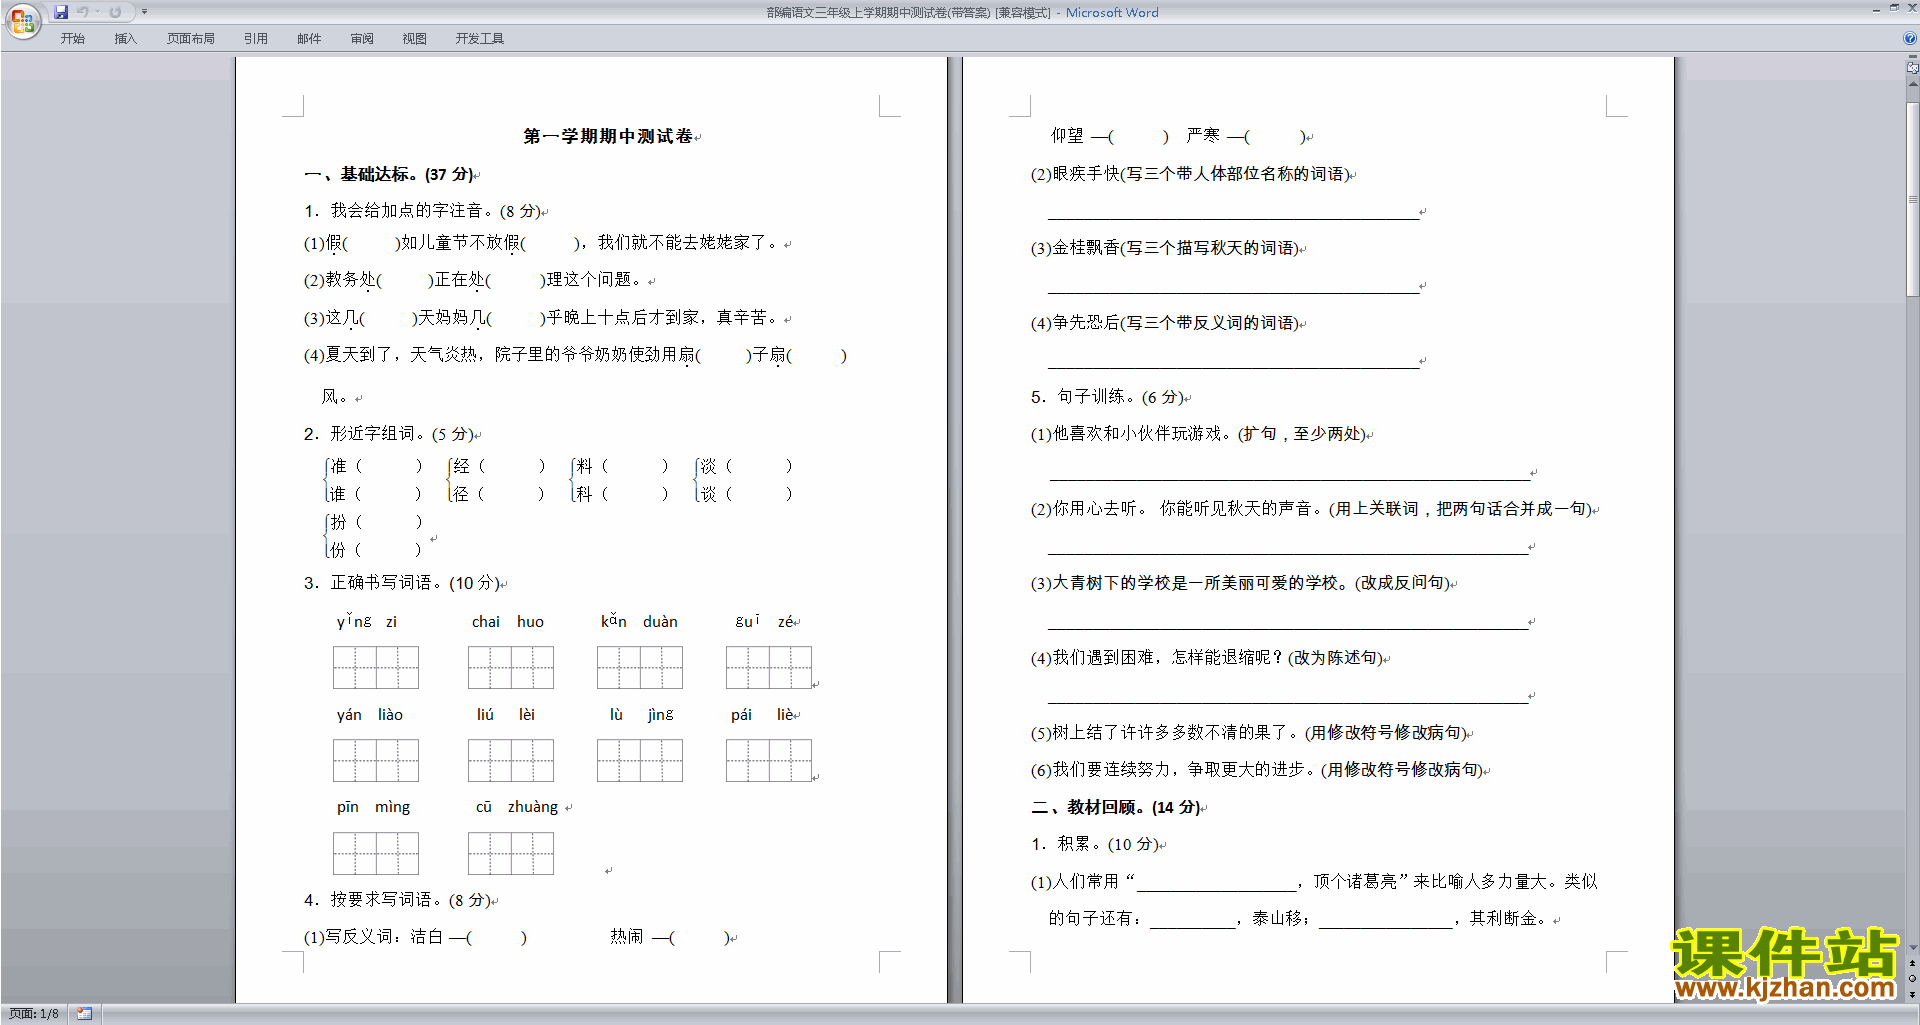This screenshot has width=1920, height=1025.
Task: Click the writing grid under chai huo
Action: [x=511, y=667]
